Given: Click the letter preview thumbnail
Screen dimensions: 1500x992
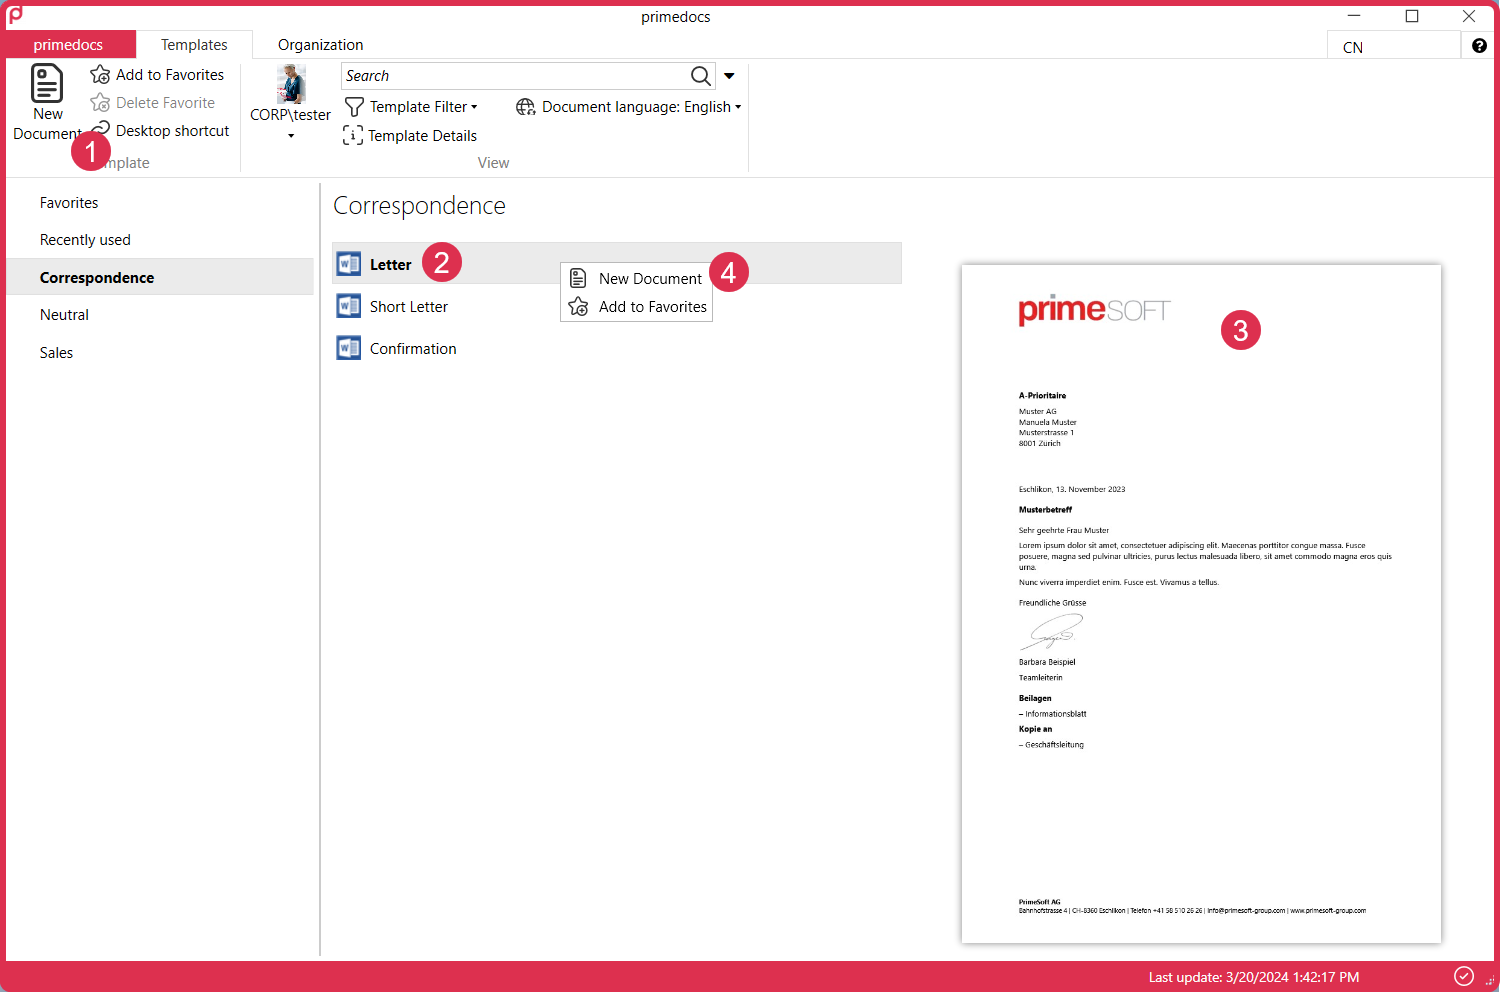Looking at the screenshot, I should point(1201,604).
